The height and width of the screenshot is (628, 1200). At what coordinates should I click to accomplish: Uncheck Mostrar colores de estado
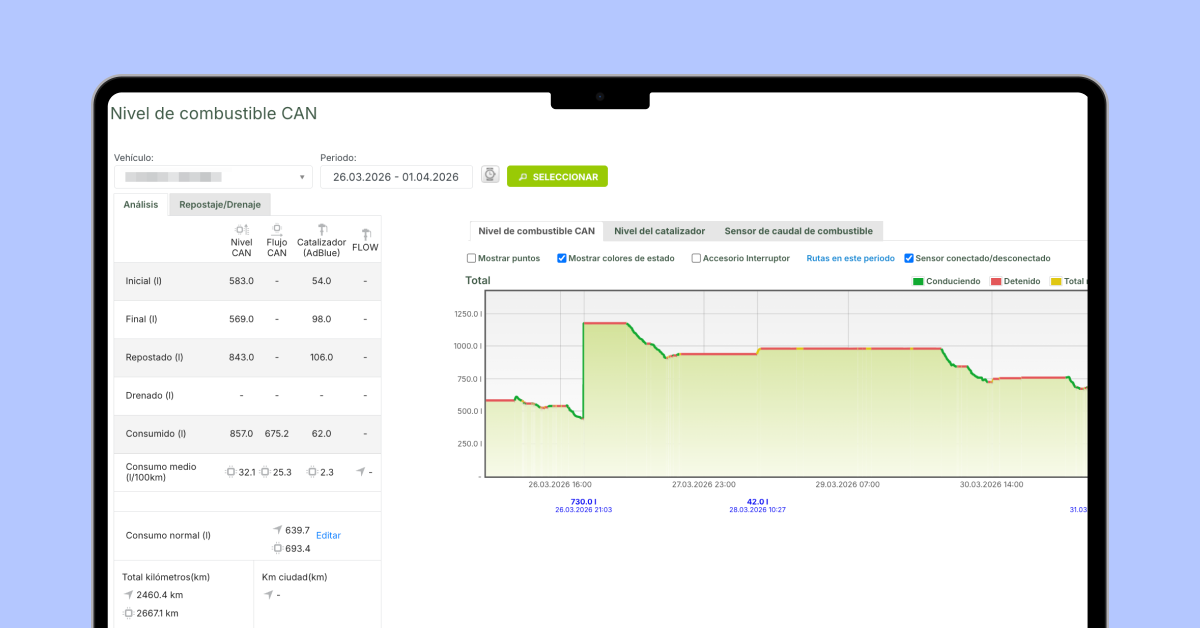[x=562, y=258]
